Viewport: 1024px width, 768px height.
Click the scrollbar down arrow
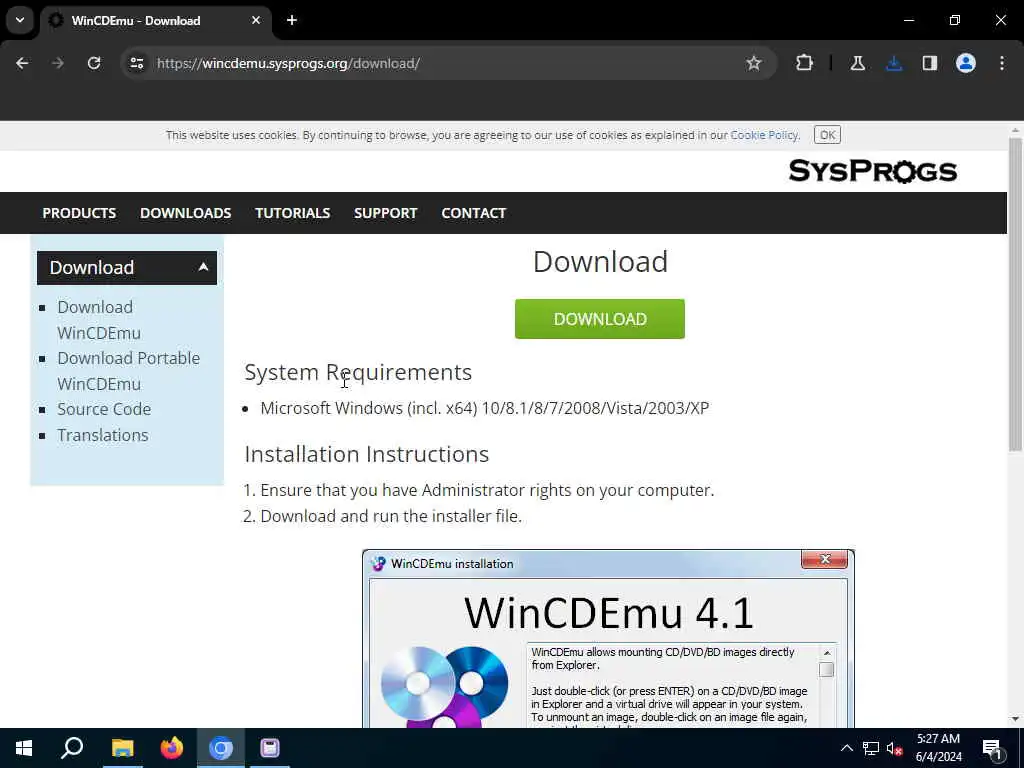coord(1015,719)
